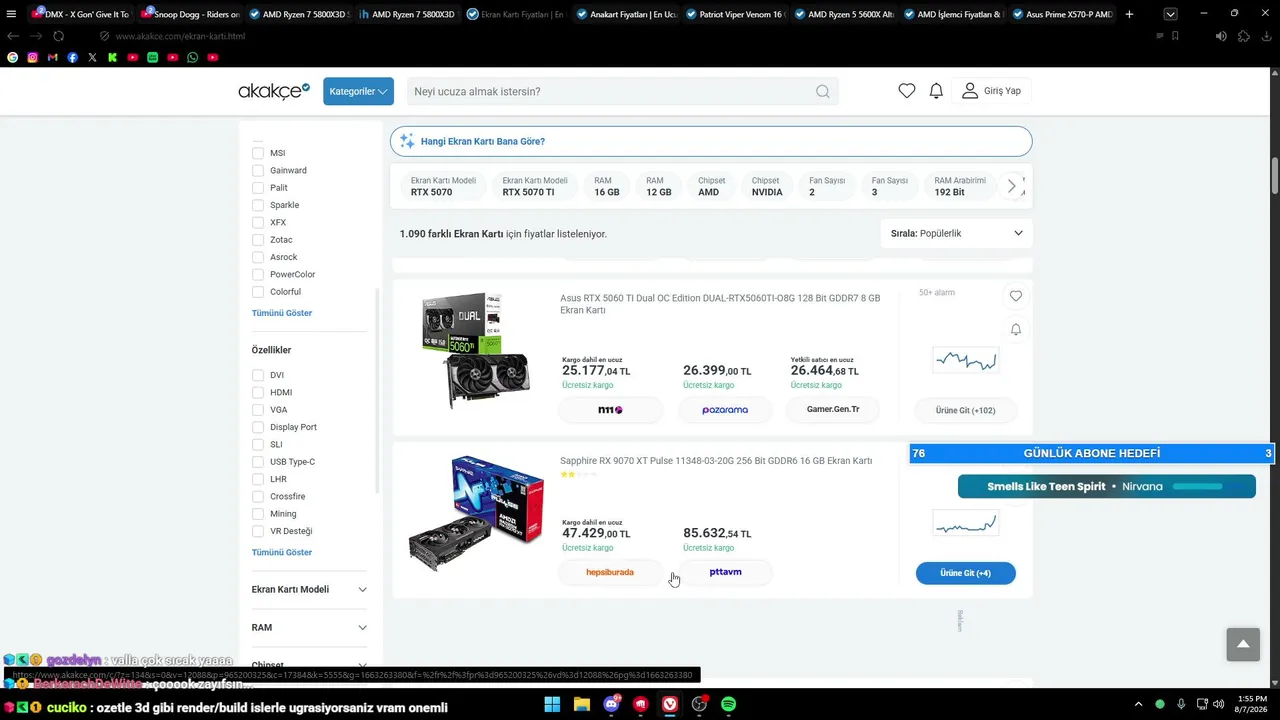Show next filter chips with right arrow
This screenshot has height=720, width=1280.
tap(1012, 186)
